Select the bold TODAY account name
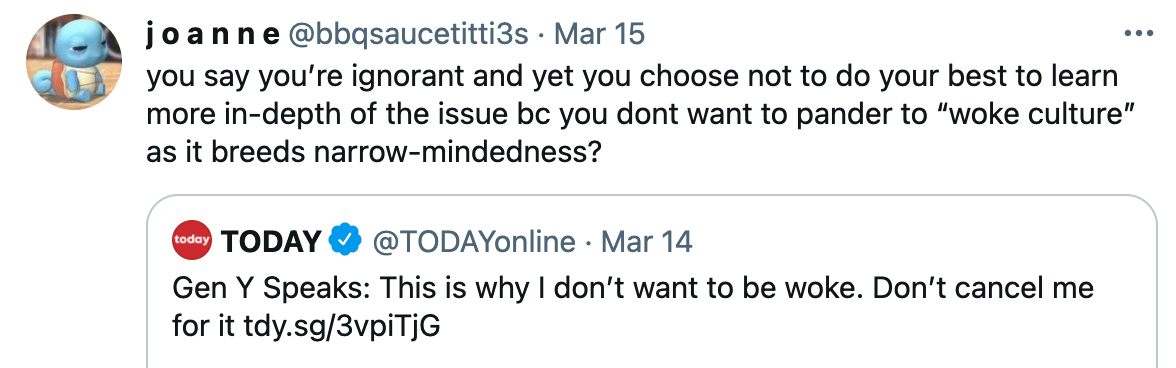The width and height of the screenshot is (1176, 368). click(x=272, y=241)
